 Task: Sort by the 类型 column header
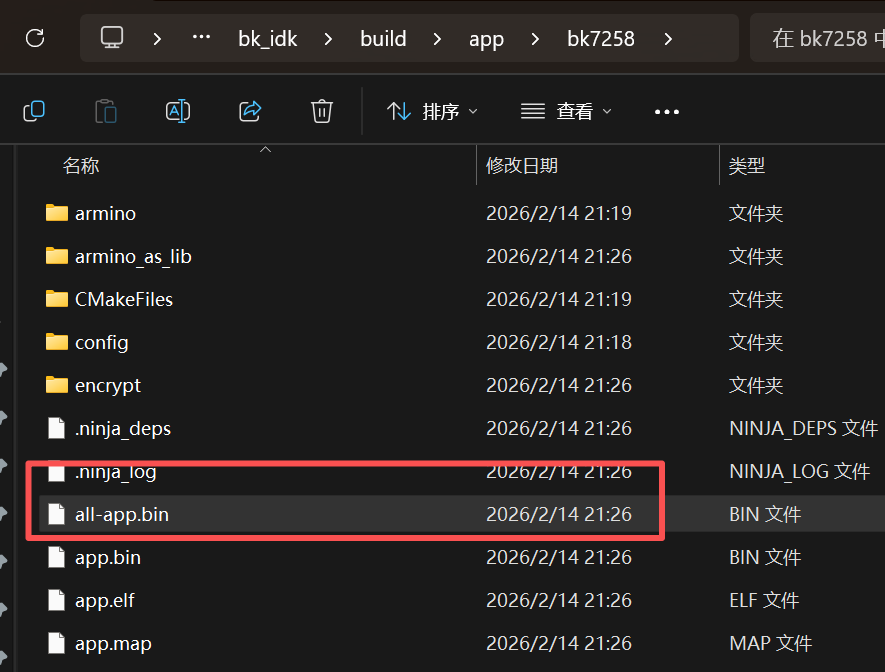point(746,165)
